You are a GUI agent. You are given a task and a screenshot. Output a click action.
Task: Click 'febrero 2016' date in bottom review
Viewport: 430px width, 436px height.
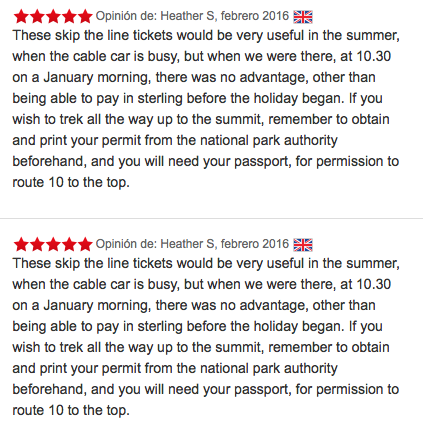click(x=255, y=244)
